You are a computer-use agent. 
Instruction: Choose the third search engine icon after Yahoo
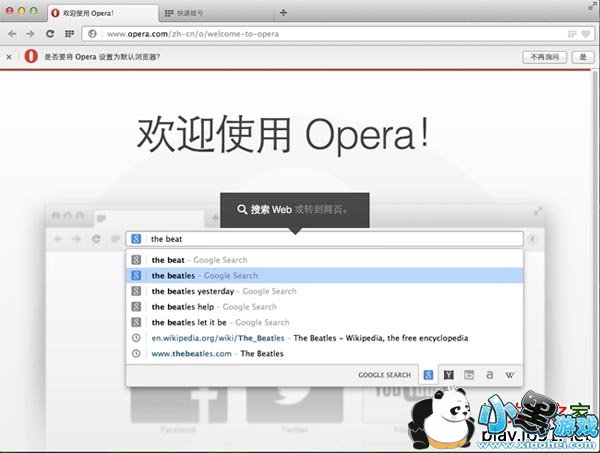click(469, 375)
